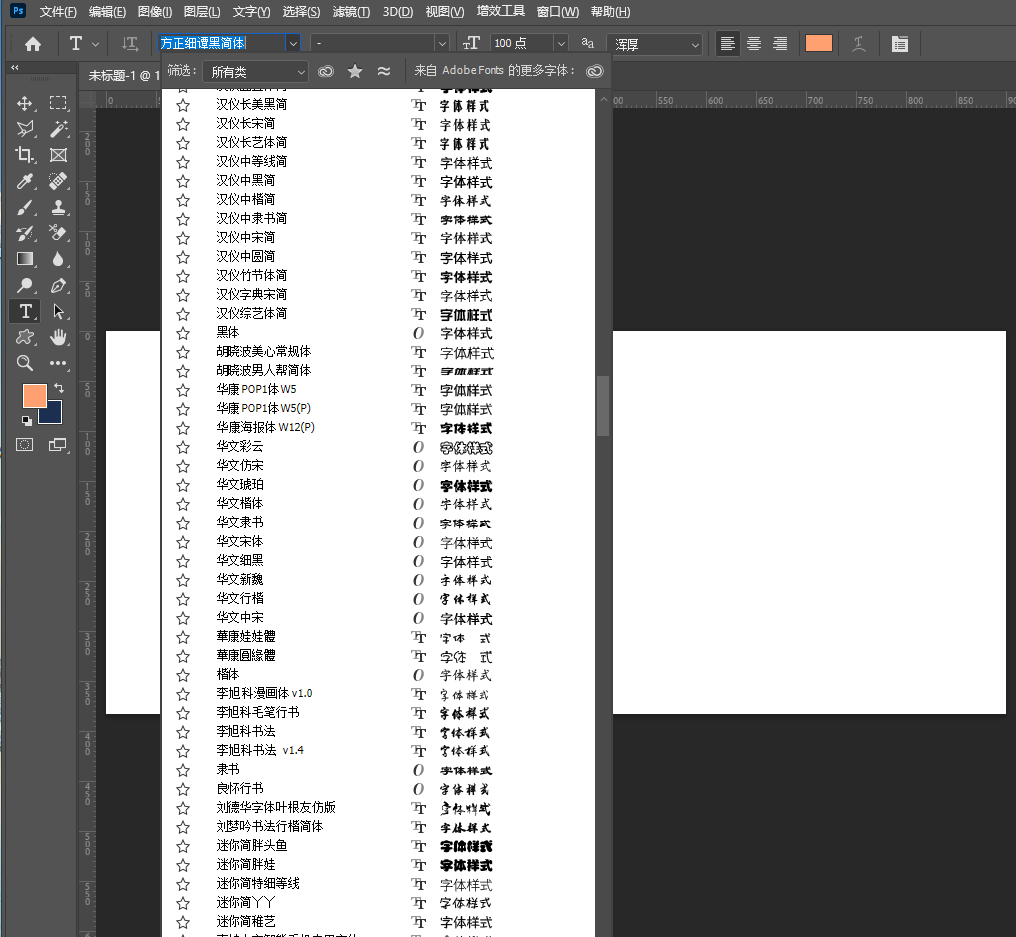Image resolution: width=1016 pixels, height=937 pixels.
Task: Click the font list scrollbar thumb
Action: click(x=603, y=406)
